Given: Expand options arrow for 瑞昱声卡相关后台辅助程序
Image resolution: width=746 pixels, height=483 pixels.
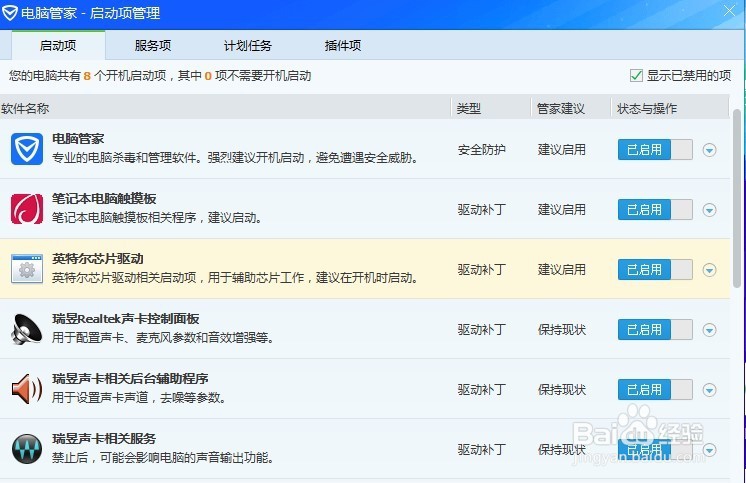Looking at the screenshot, I should tap(709, 390).
